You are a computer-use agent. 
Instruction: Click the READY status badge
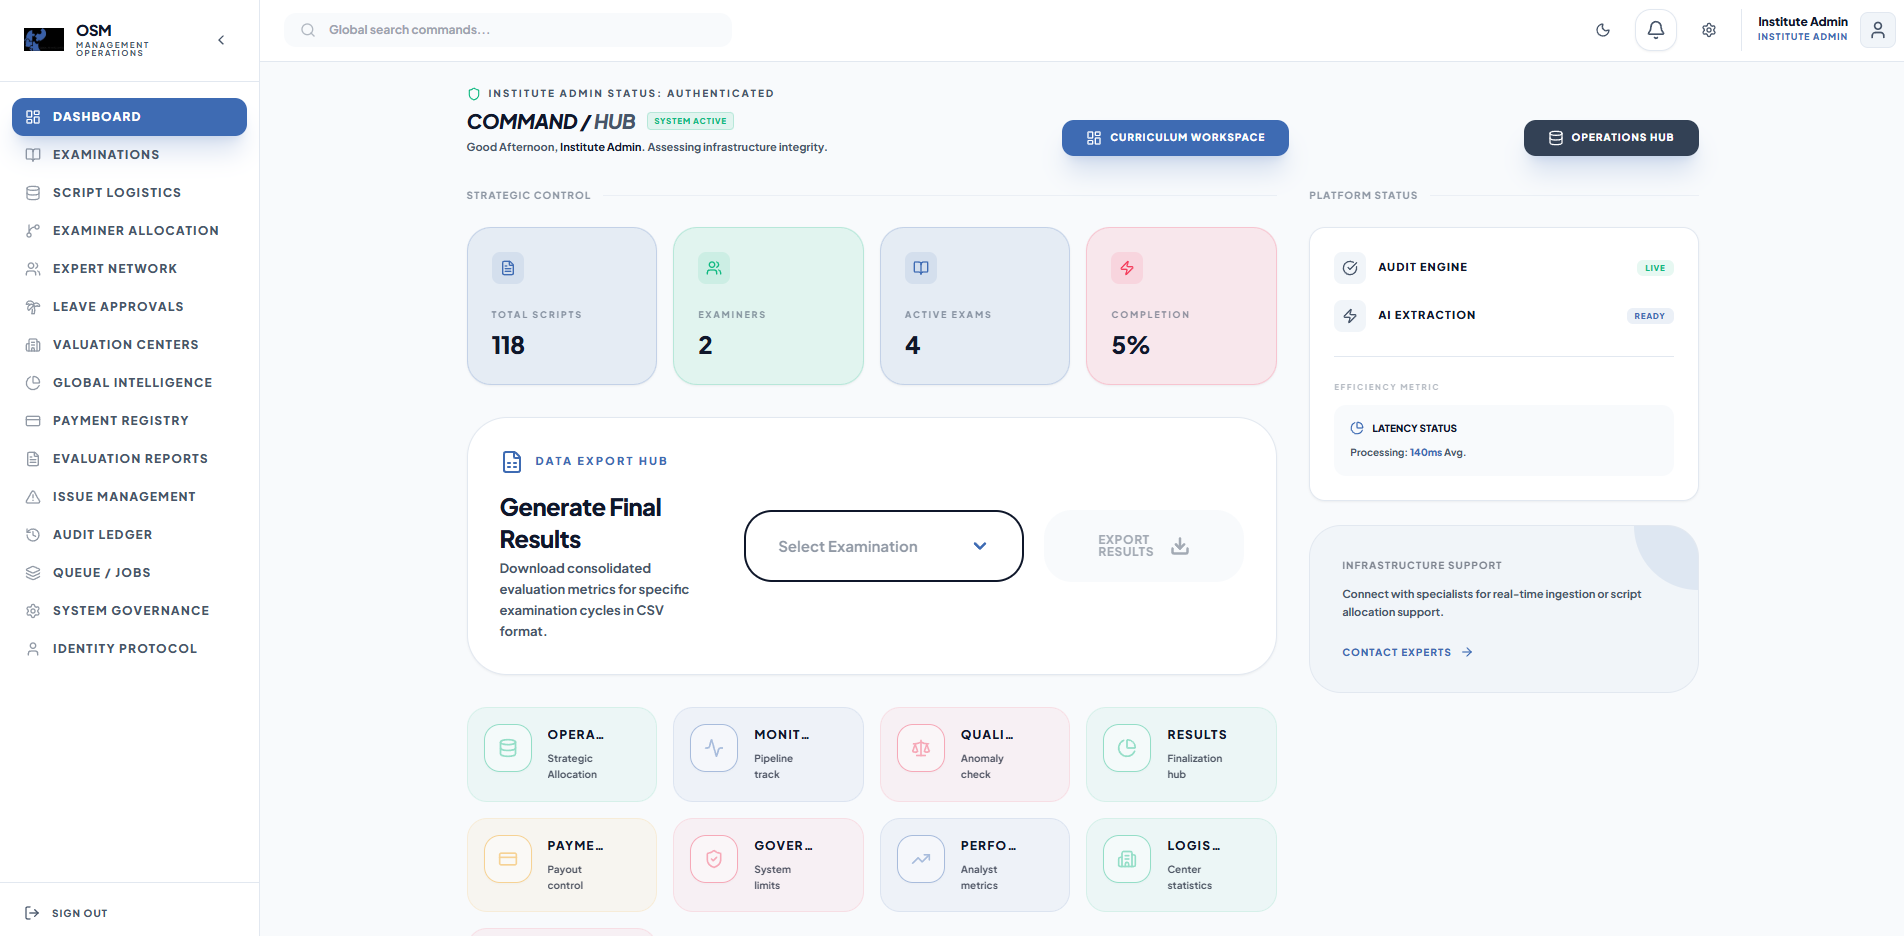[1650, 316]
